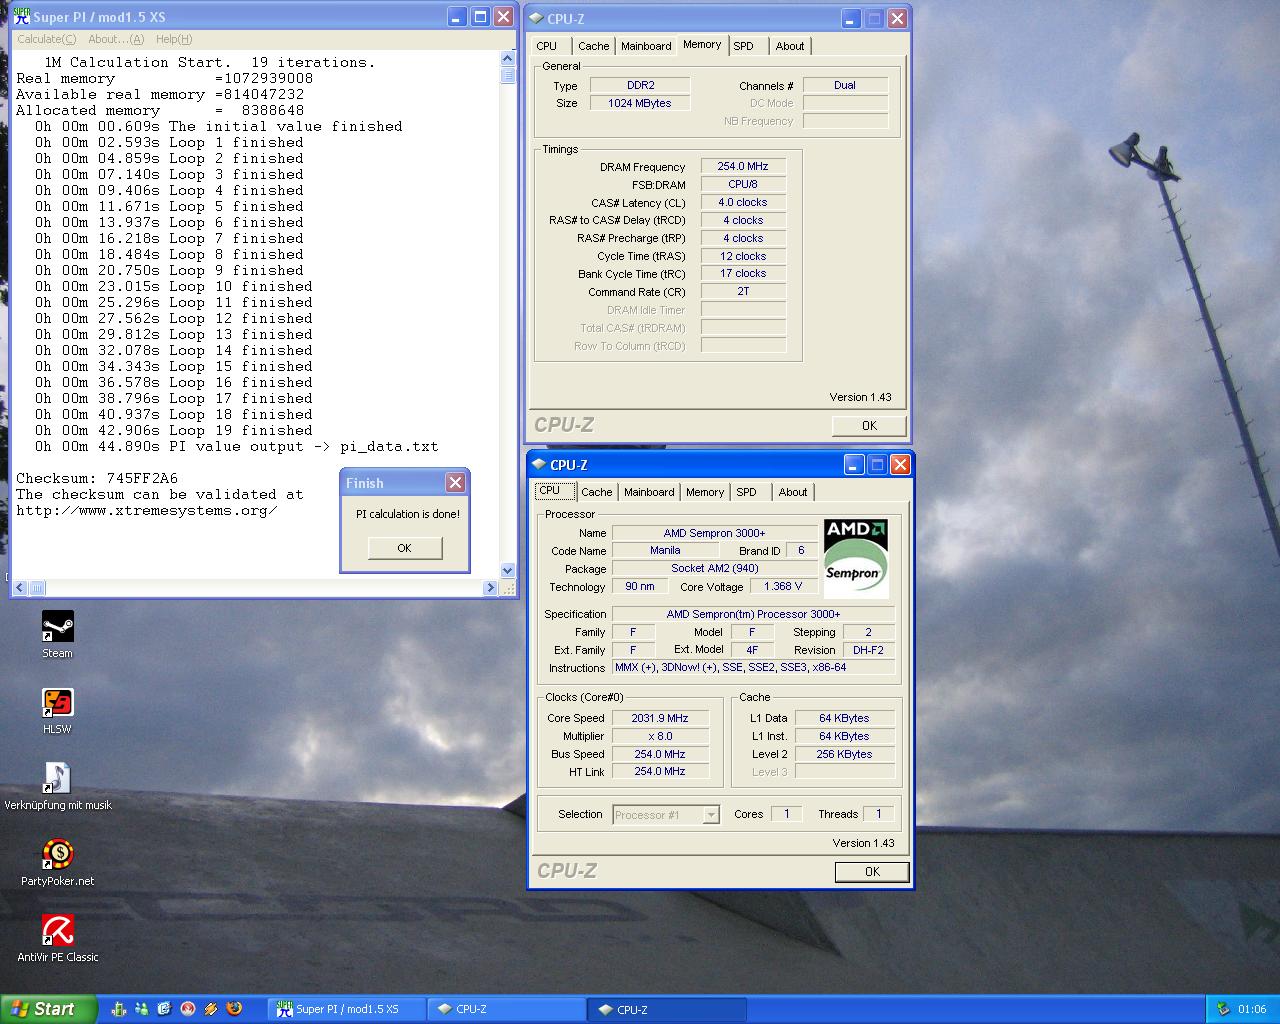This screenshot has width=1280, height=1024.
Task: Click the Super PI title bar icon
Action: (21, 16)
